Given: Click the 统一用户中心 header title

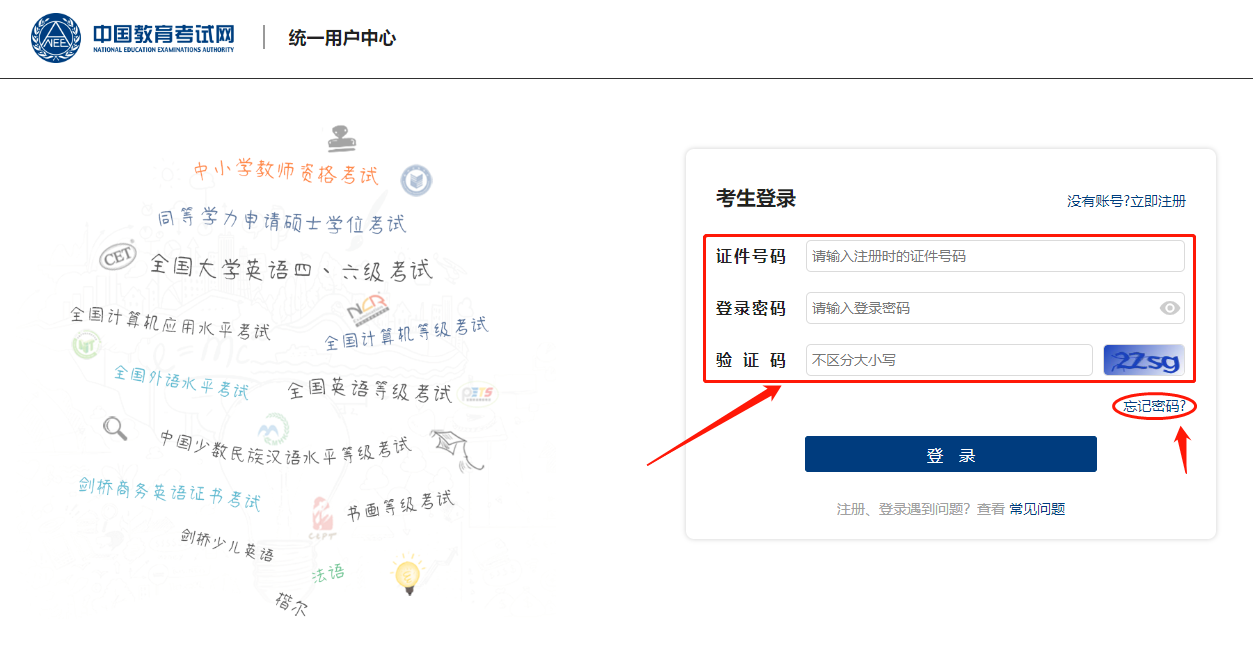Looking at the screenshot, I should tap(342, 38).
